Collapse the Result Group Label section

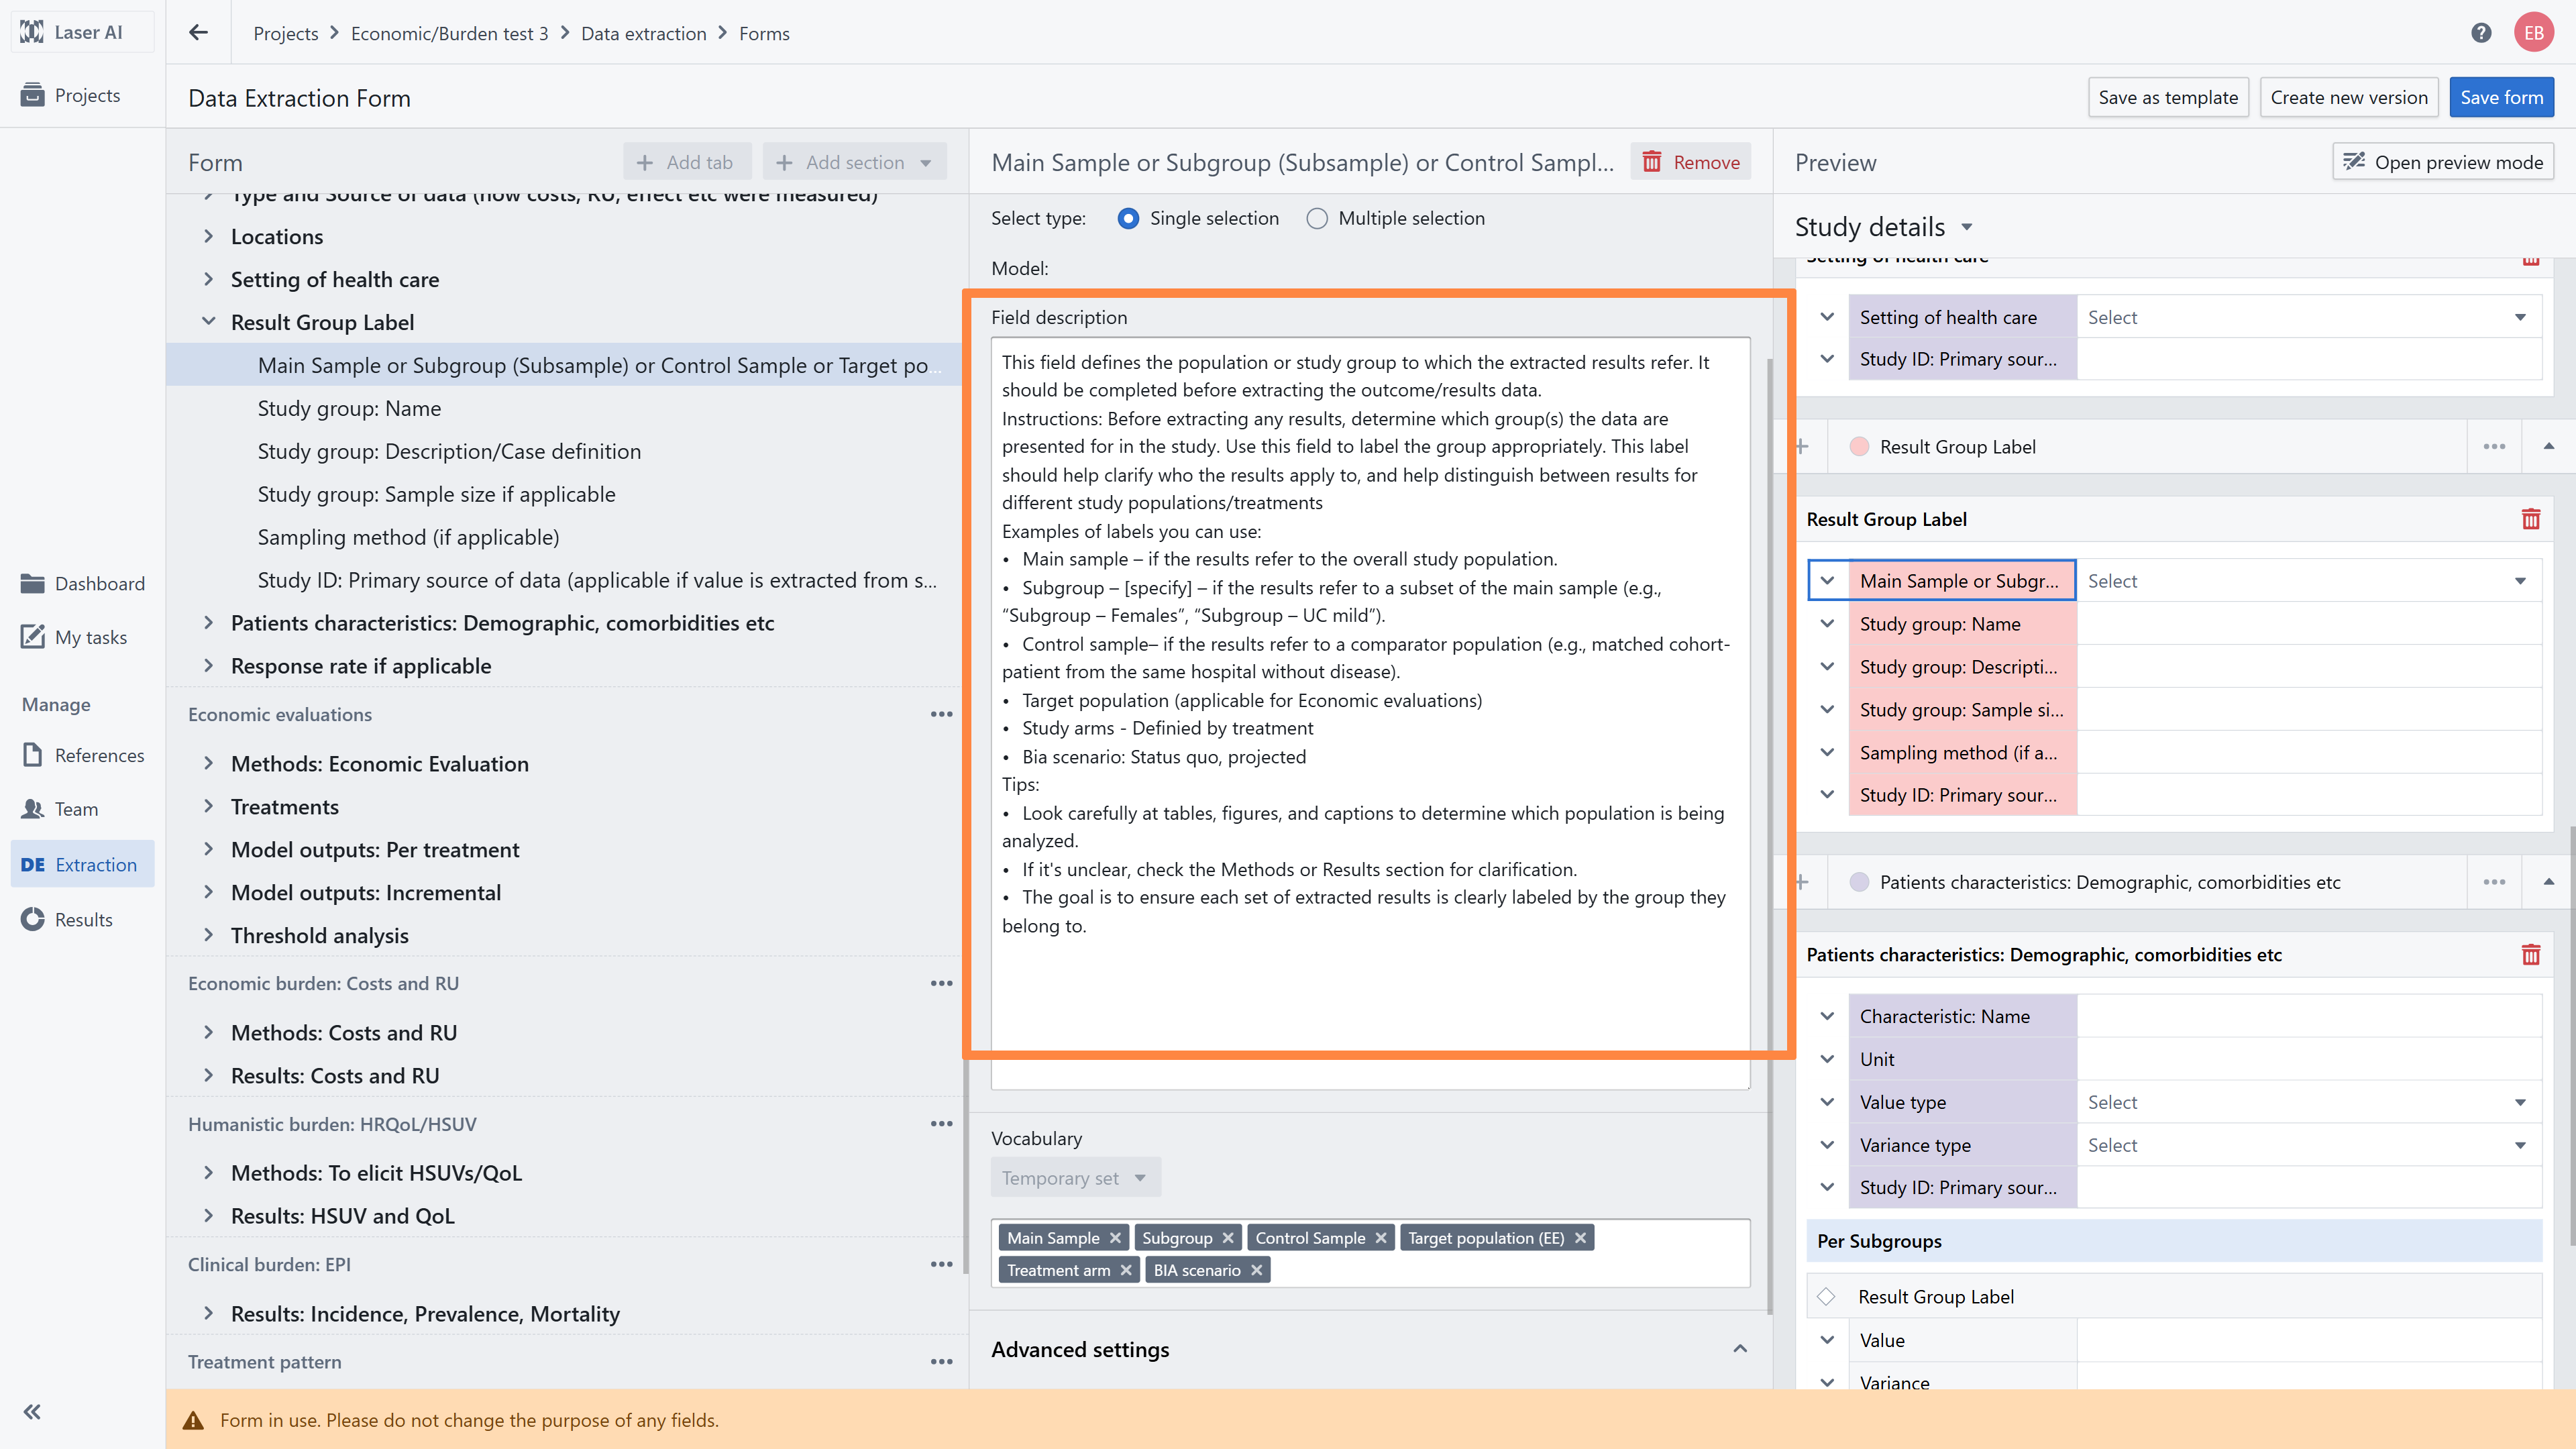208,322
